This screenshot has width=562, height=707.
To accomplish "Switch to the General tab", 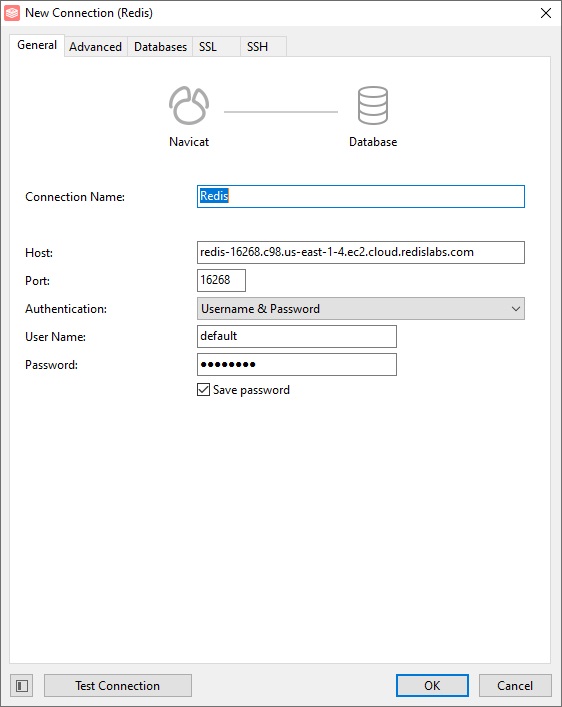I will coord(37,45).
